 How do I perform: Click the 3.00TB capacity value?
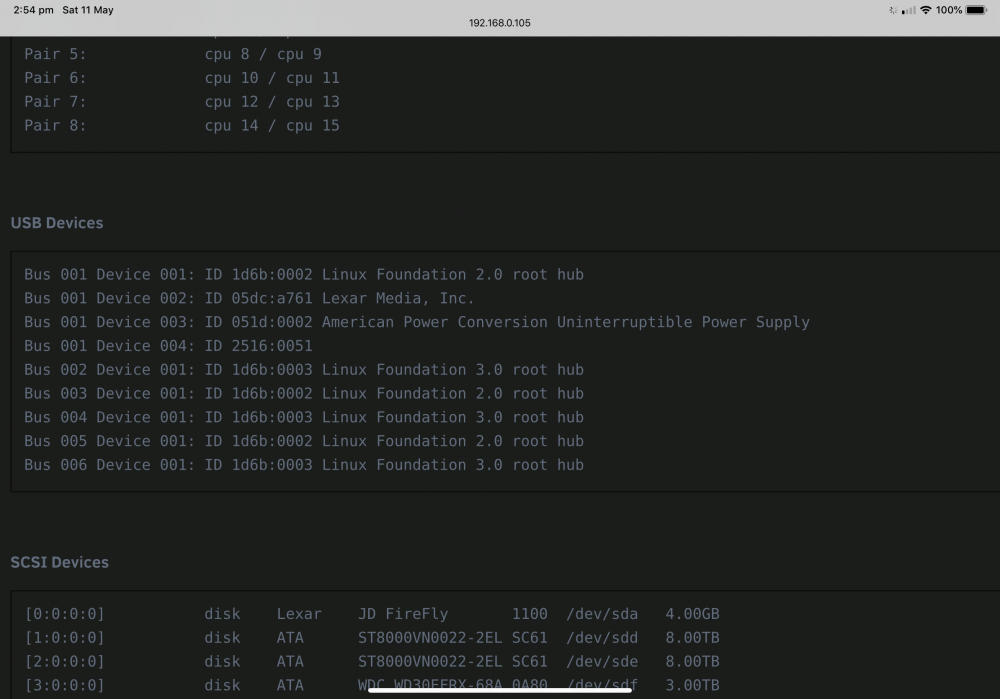pyautogui.click(x=692, y=685)
